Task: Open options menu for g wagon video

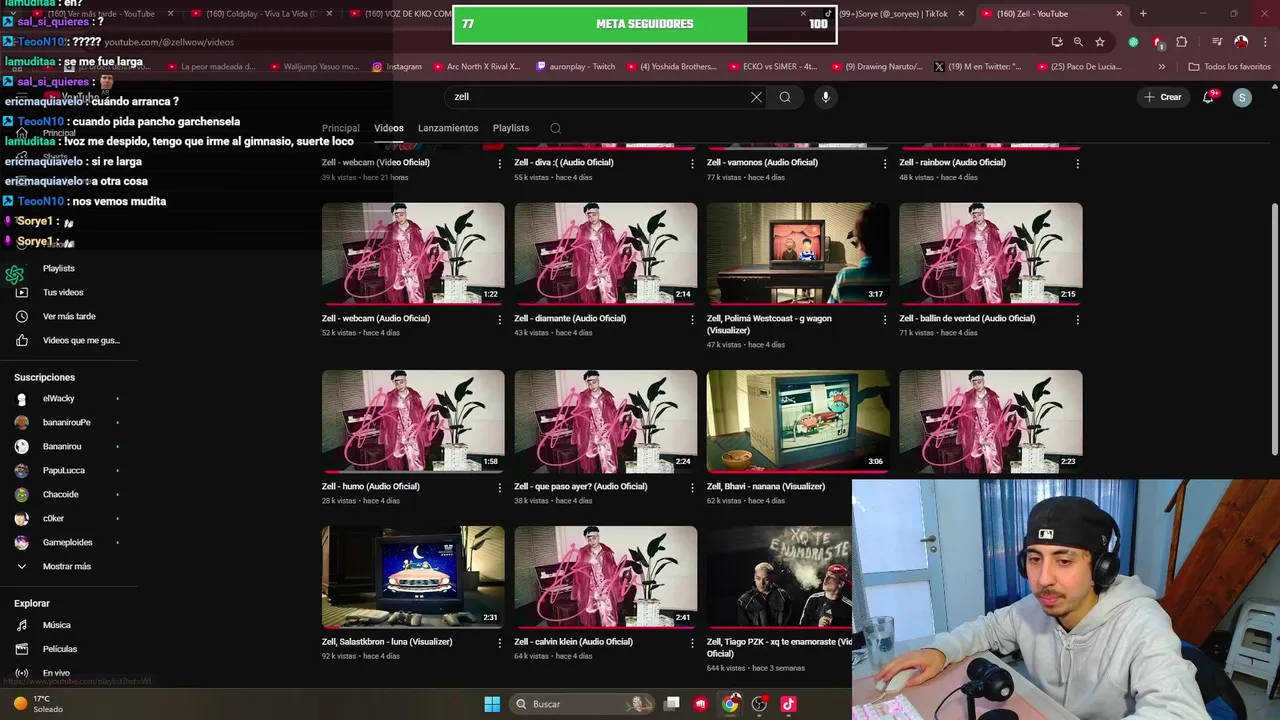Action: click(884, 320)
